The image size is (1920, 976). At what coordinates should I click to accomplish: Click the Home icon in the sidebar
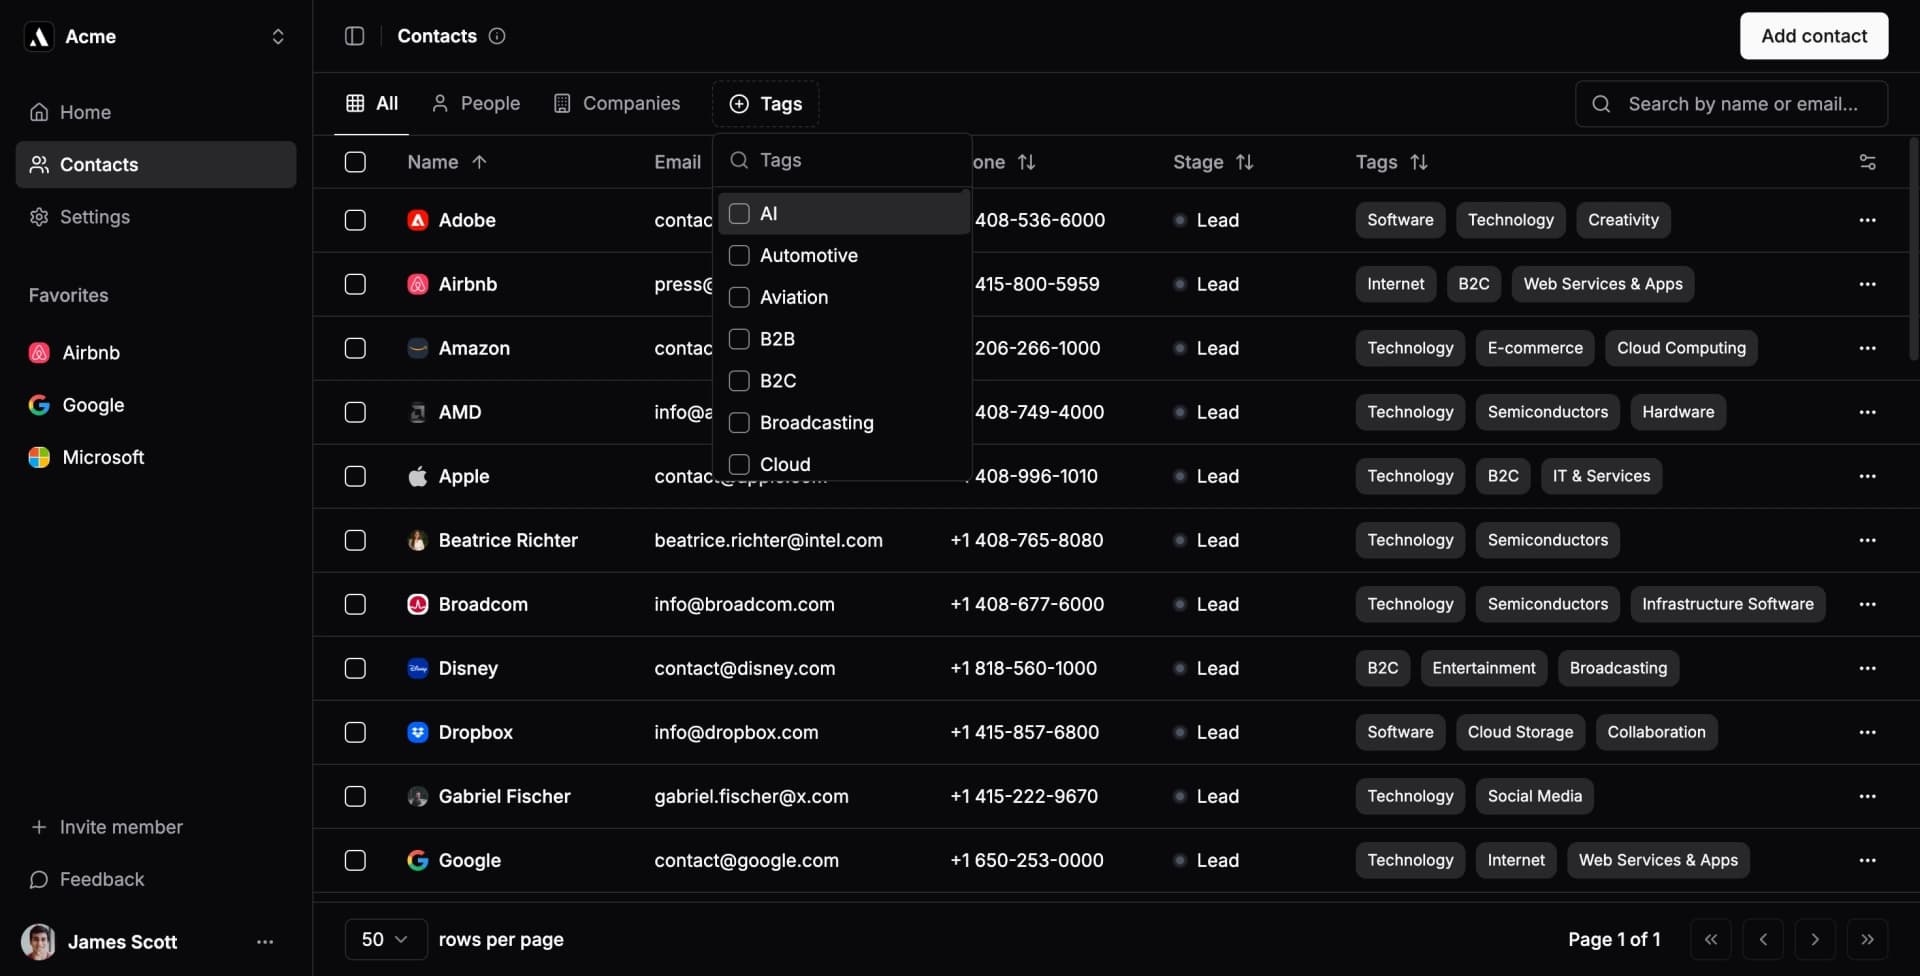click(x=38, y=112)
